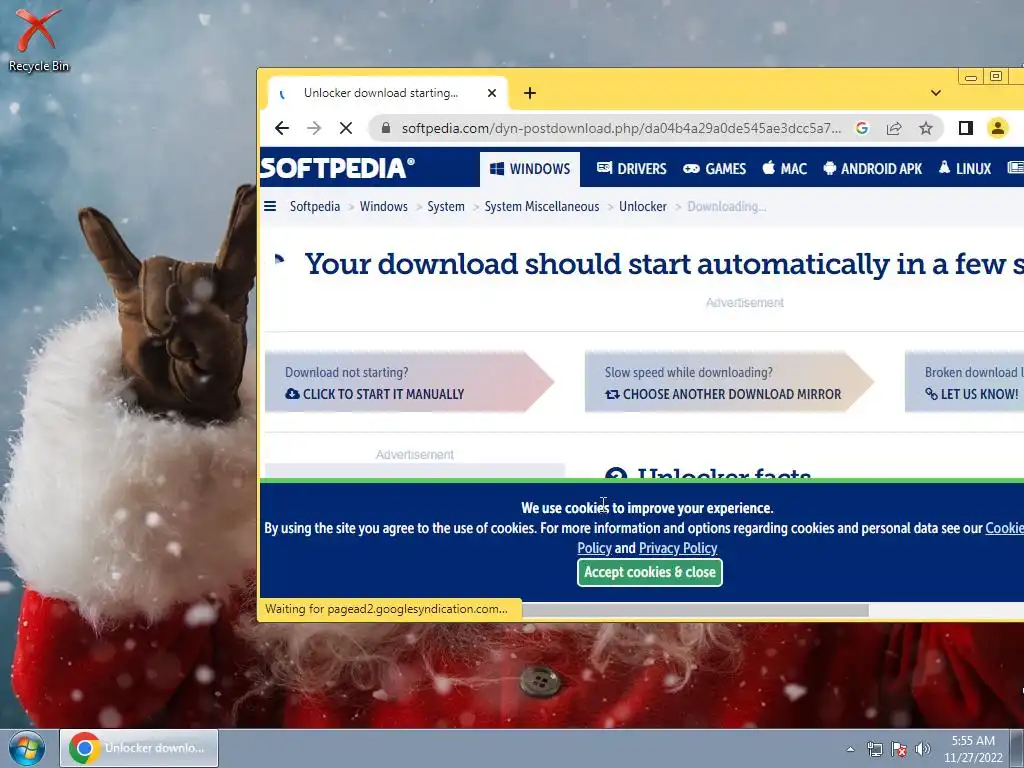
Task: Open the Chrome profile avatar
Action: [998, 128]
